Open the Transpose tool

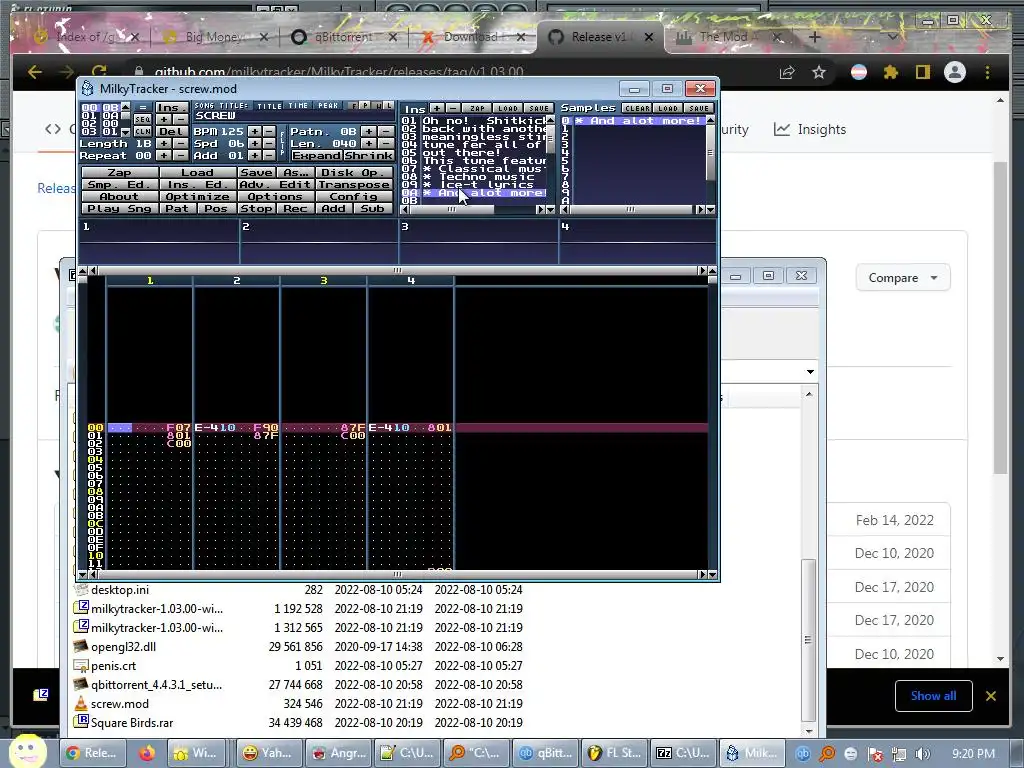(x=353, y=184)
